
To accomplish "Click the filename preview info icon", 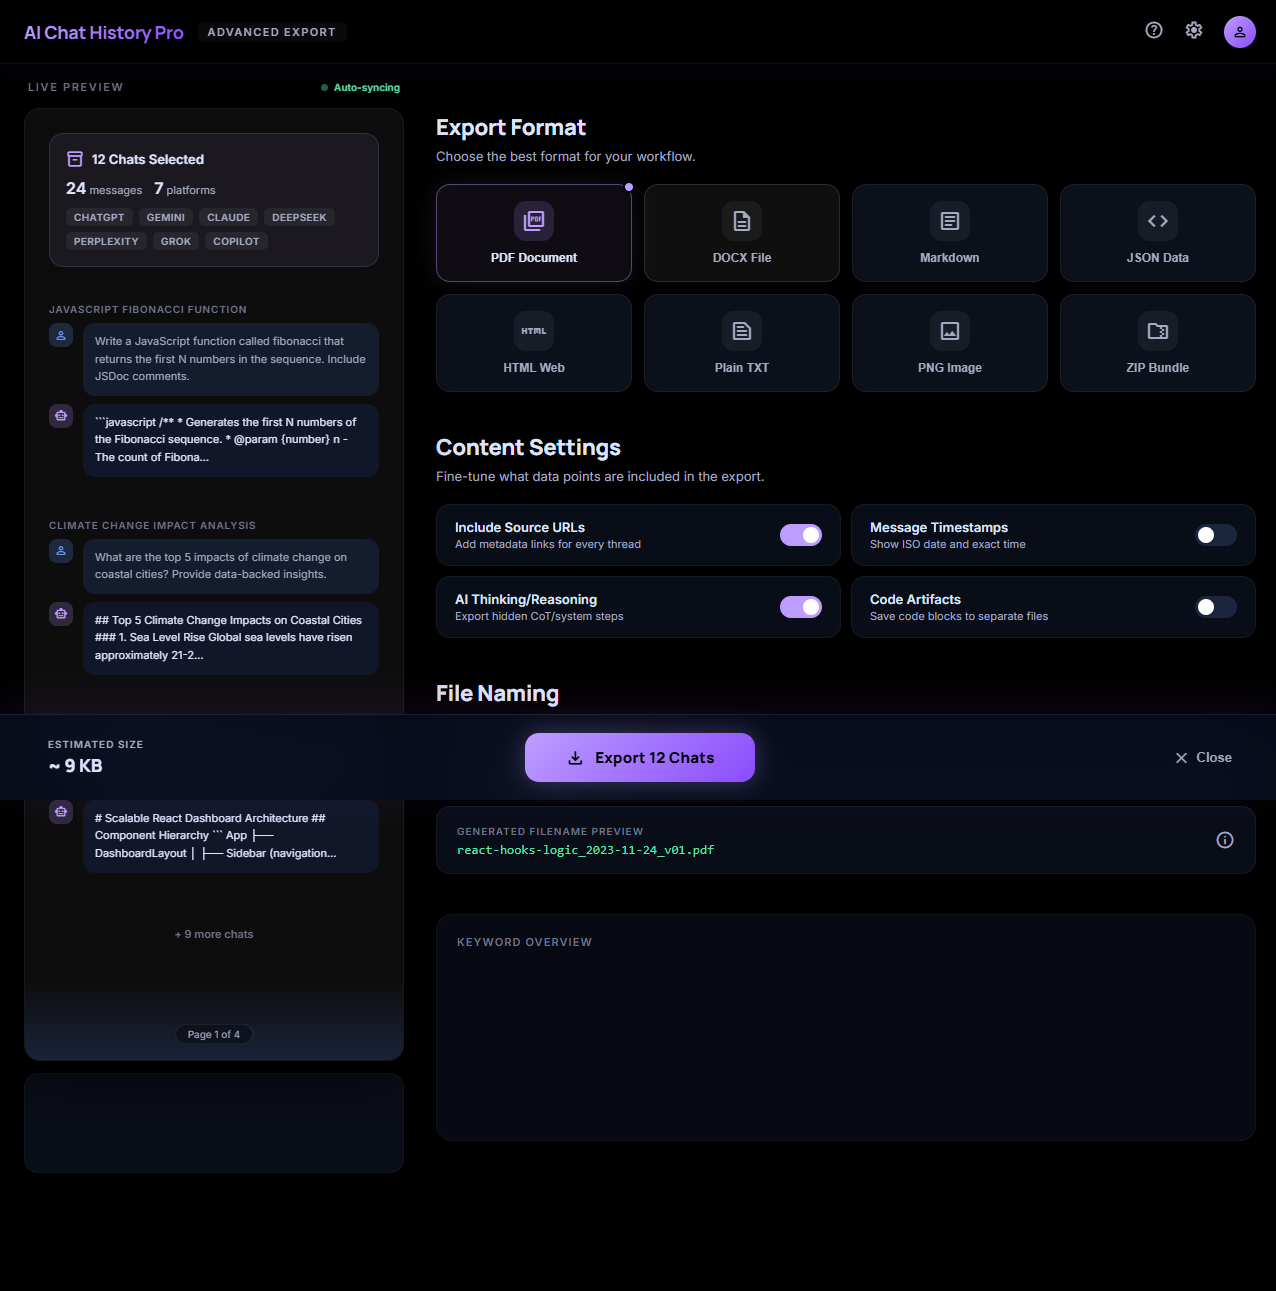I will pyautogui.click(x=1225, y=840).
